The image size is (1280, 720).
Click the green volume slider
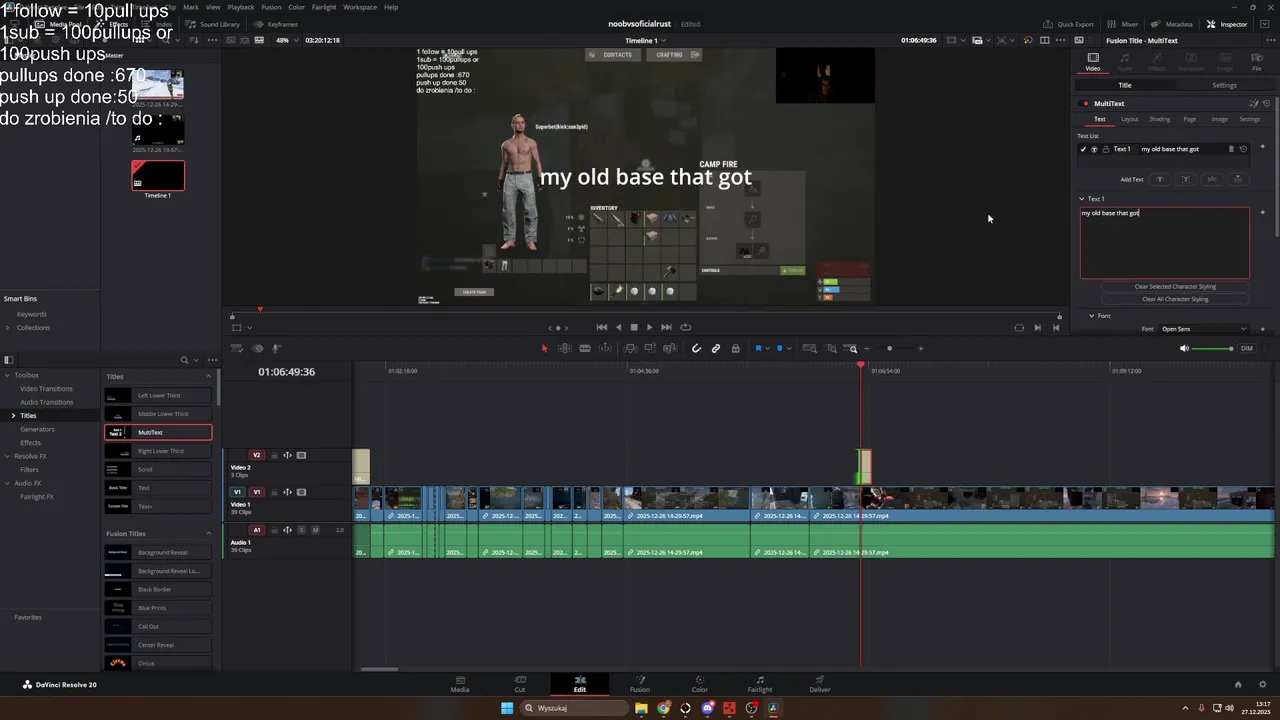pyautogui.click(x=1214, y=348)
